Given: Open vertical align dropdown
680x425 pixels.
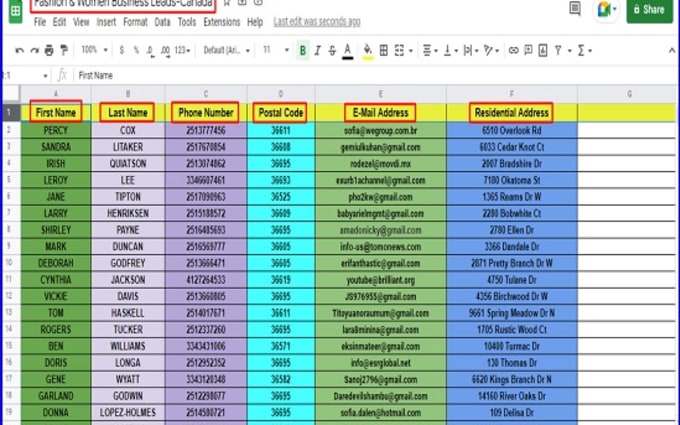Looking at the screenshot, I should [450, 51].
